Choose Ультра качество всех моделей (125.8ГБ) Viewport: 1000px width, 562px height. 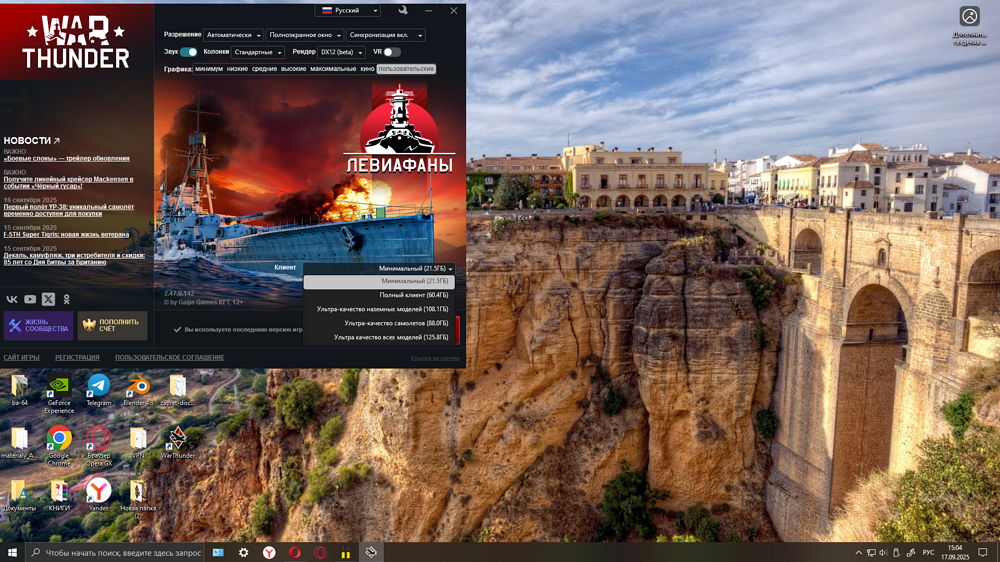click(379, 337)
